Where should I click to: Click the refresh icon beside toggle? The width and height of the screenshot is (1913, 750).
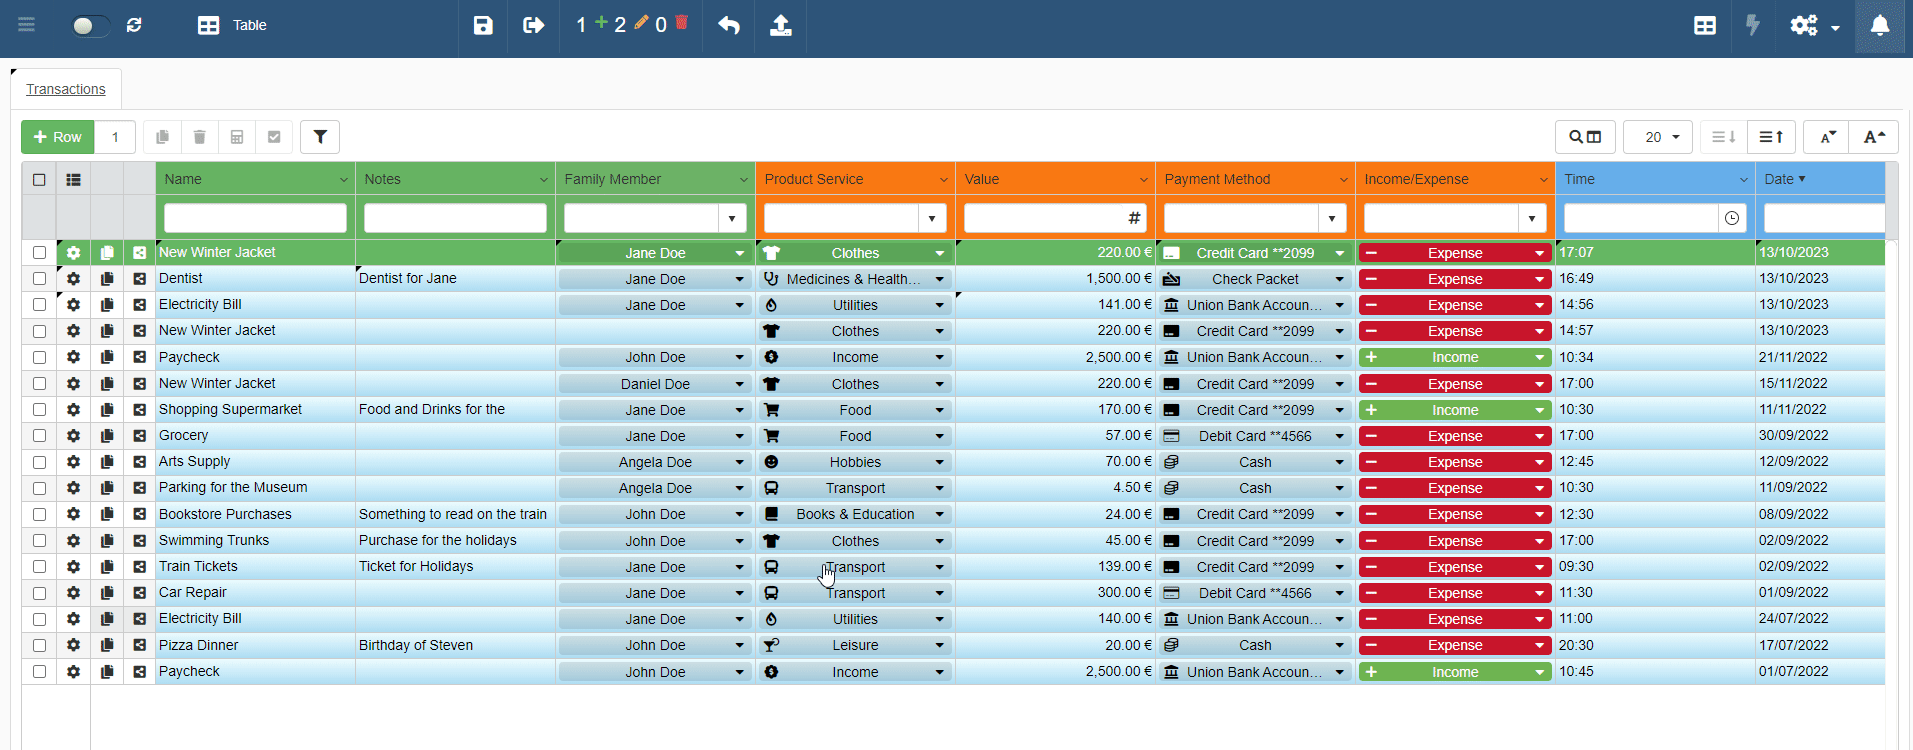pyautogui.click(x=134, y=25)
